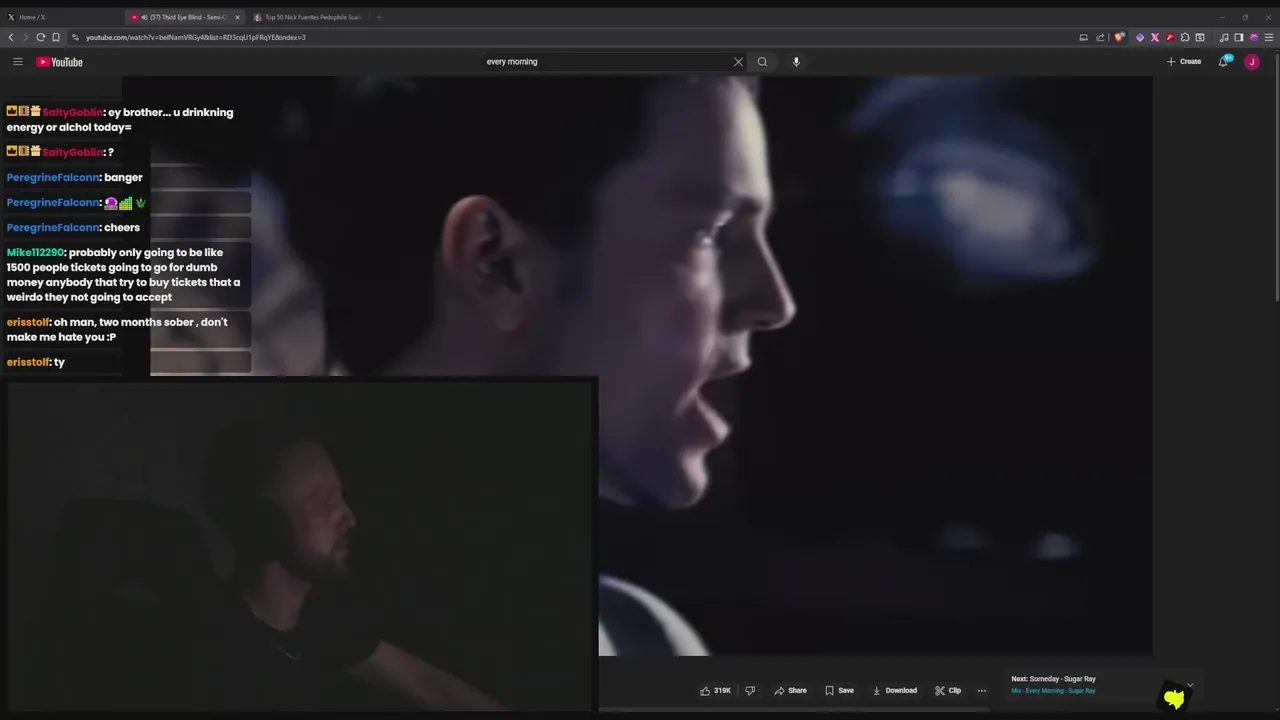Screen dimensions: 1280x720
Task: Switch to the Home / X tab
Action: tap(60, 17)
